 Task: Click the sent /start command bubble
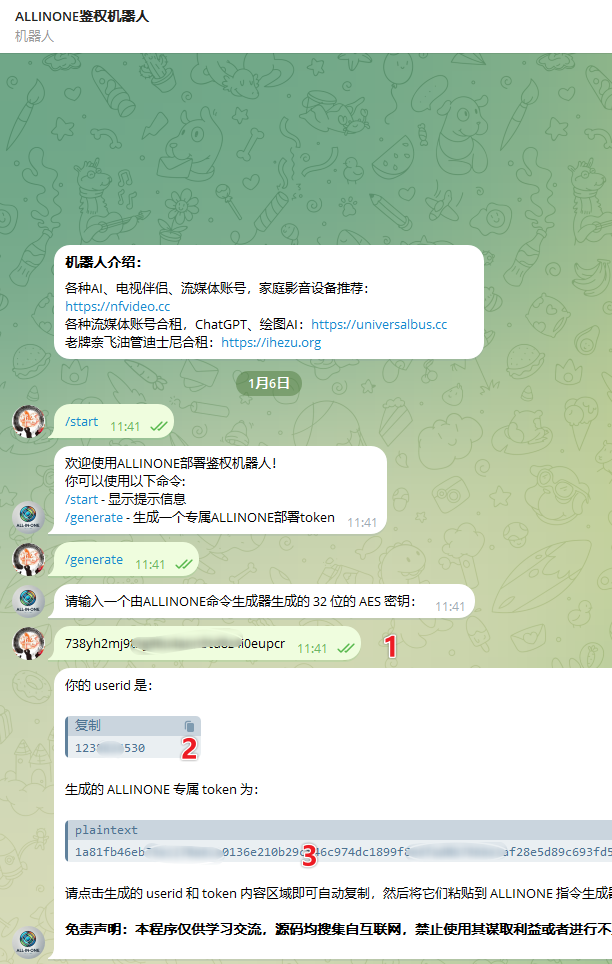coord(111,422)
